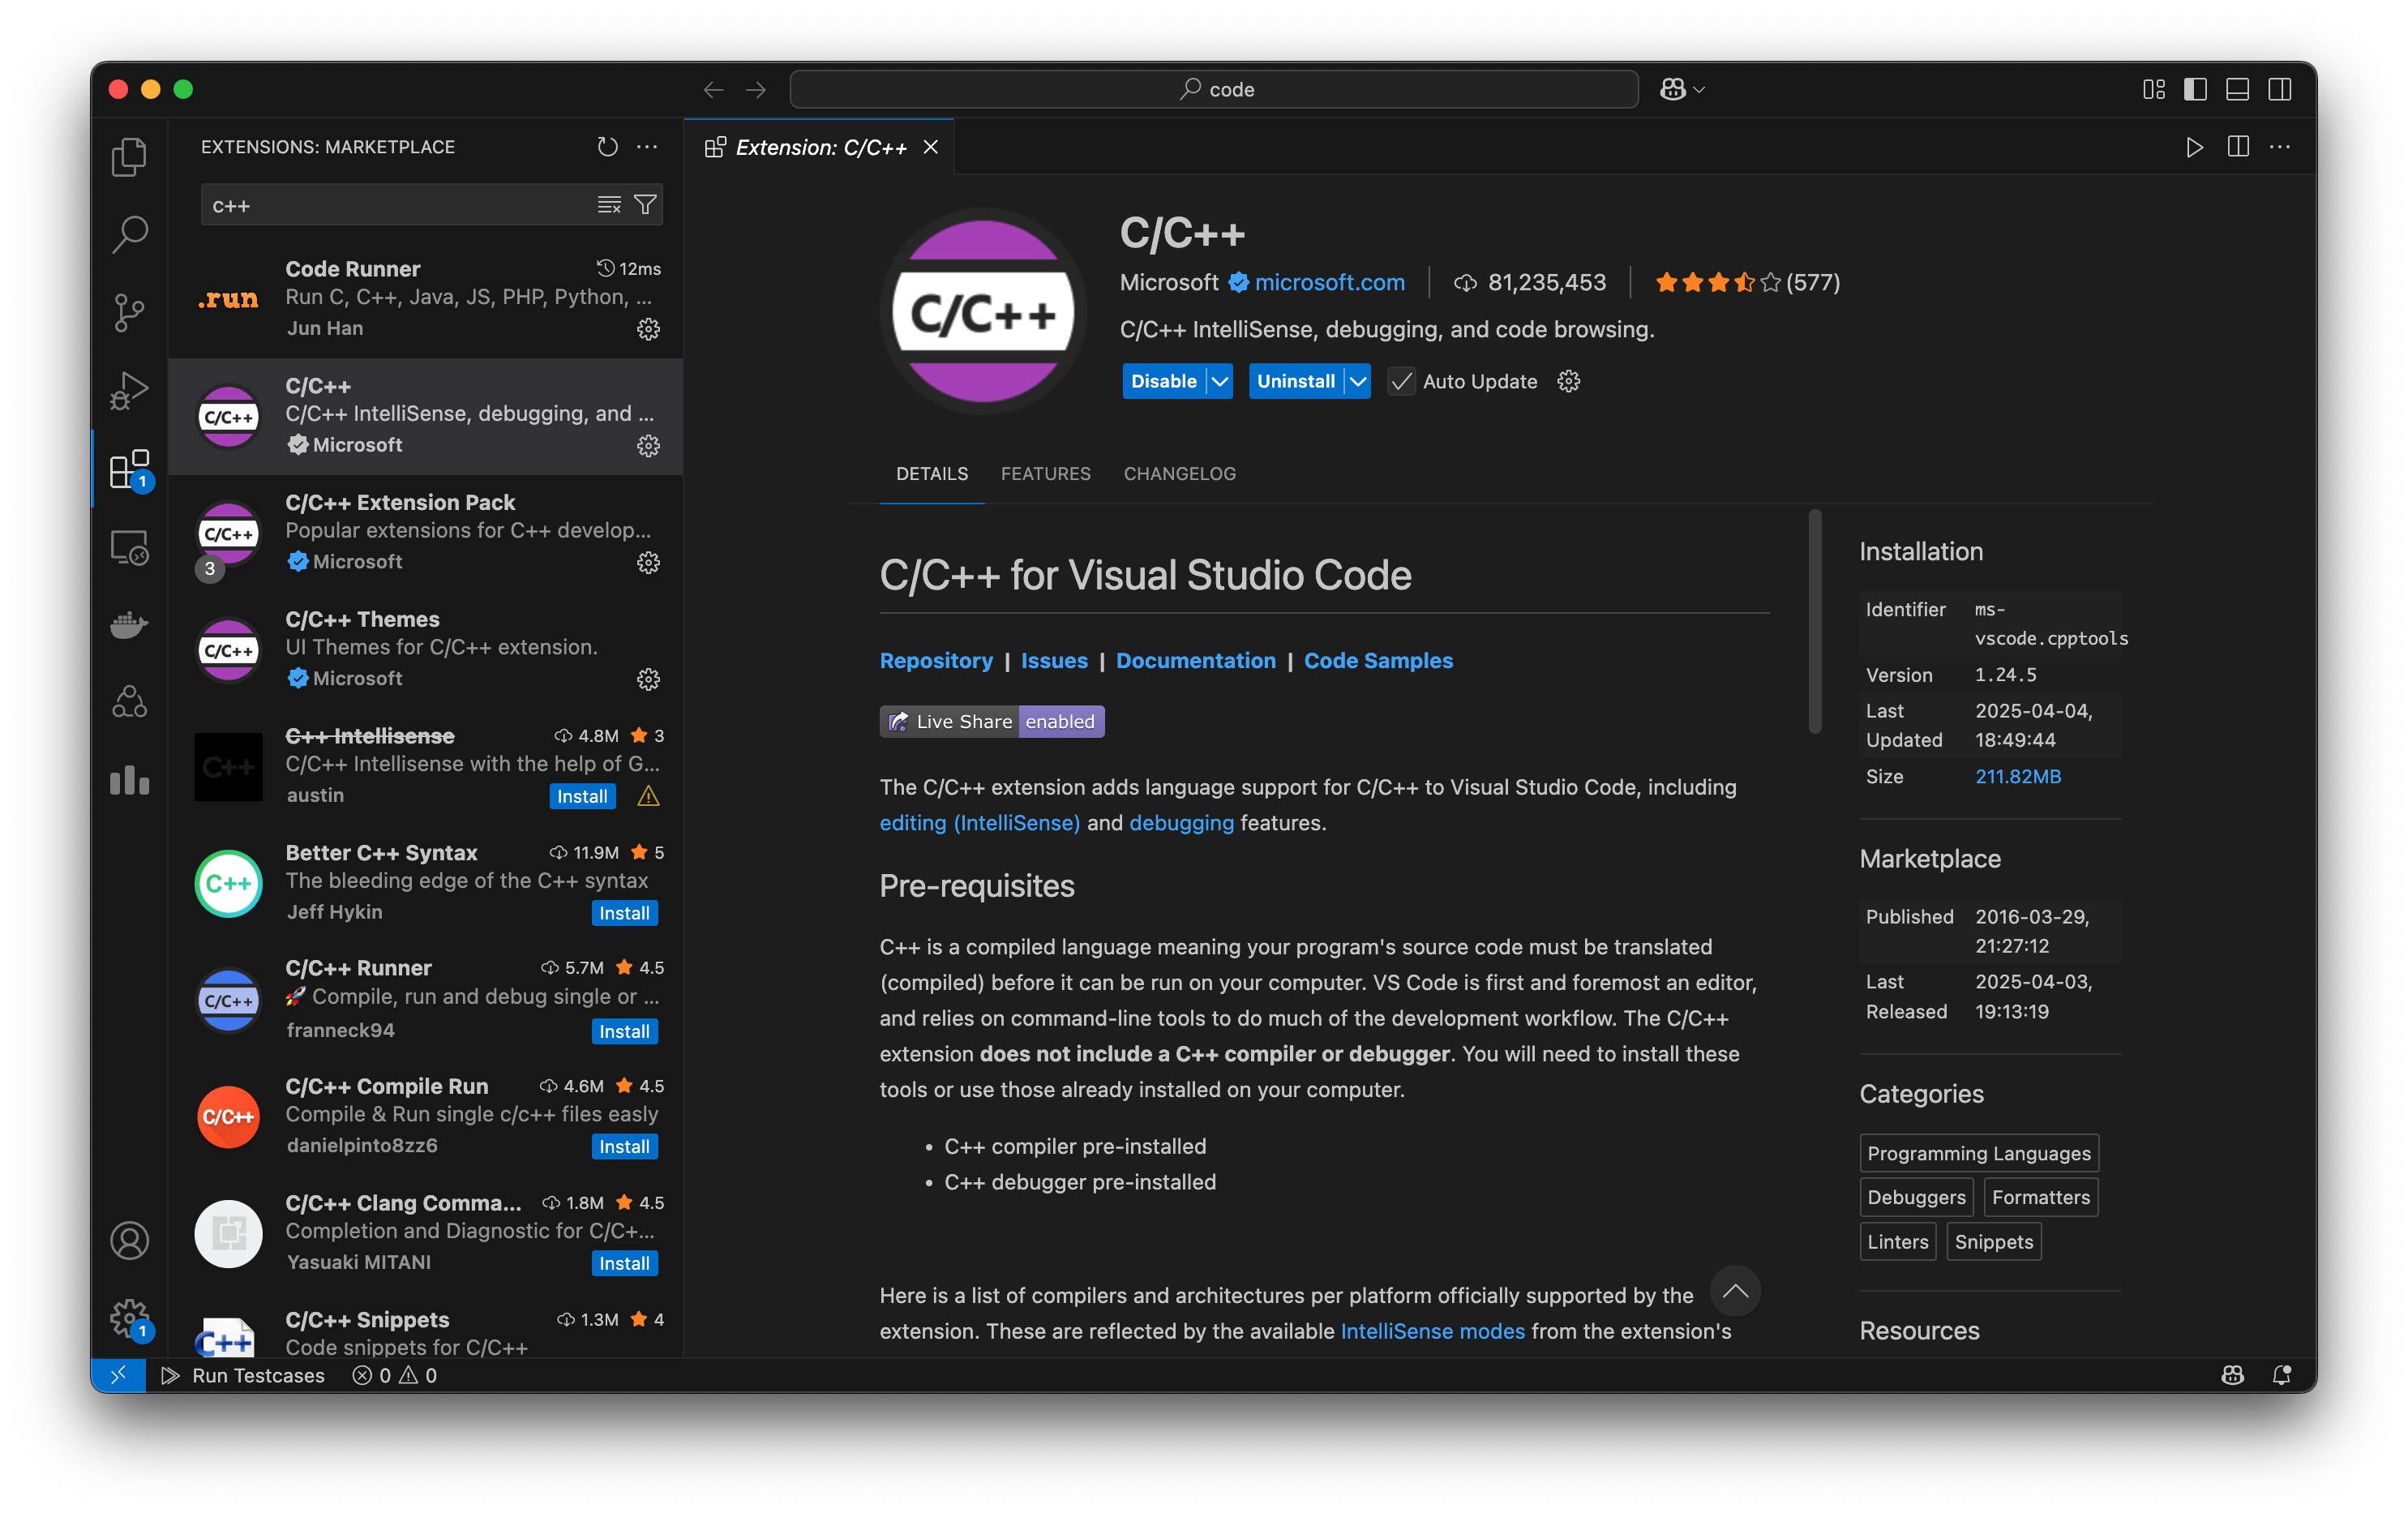Image resolution: width=2408 pixels, height=1513 pixels.
Task: Click the Filter Extensions funnel icon
Action: [646, 205]
